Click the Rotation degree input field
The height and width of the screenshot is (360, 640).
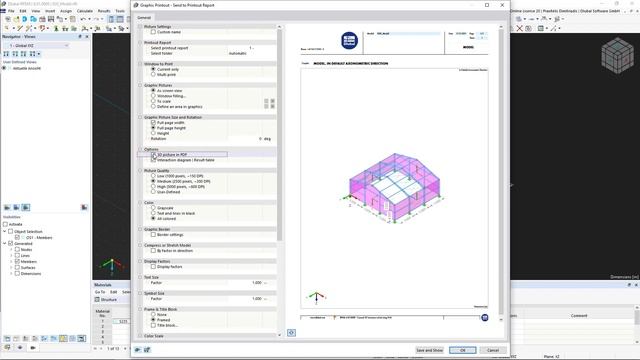(251, 139)
